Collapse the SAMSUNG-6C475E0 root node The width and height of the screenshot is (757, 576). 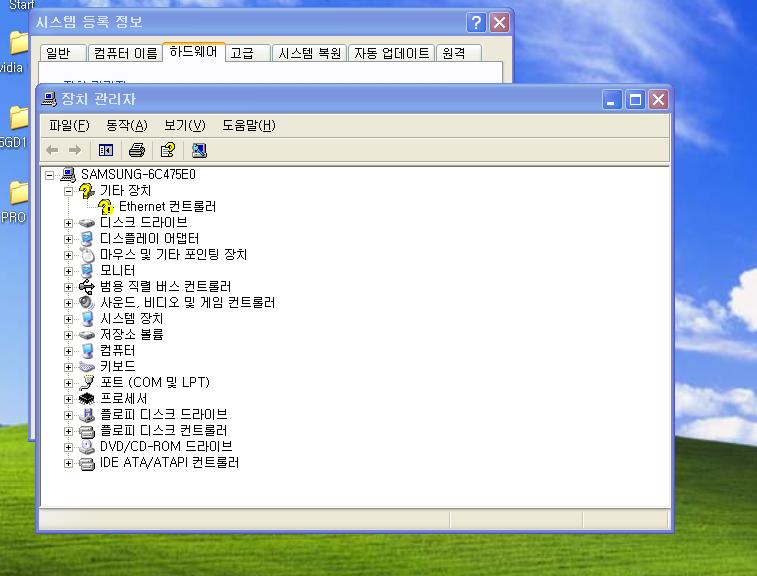[49, 175]
